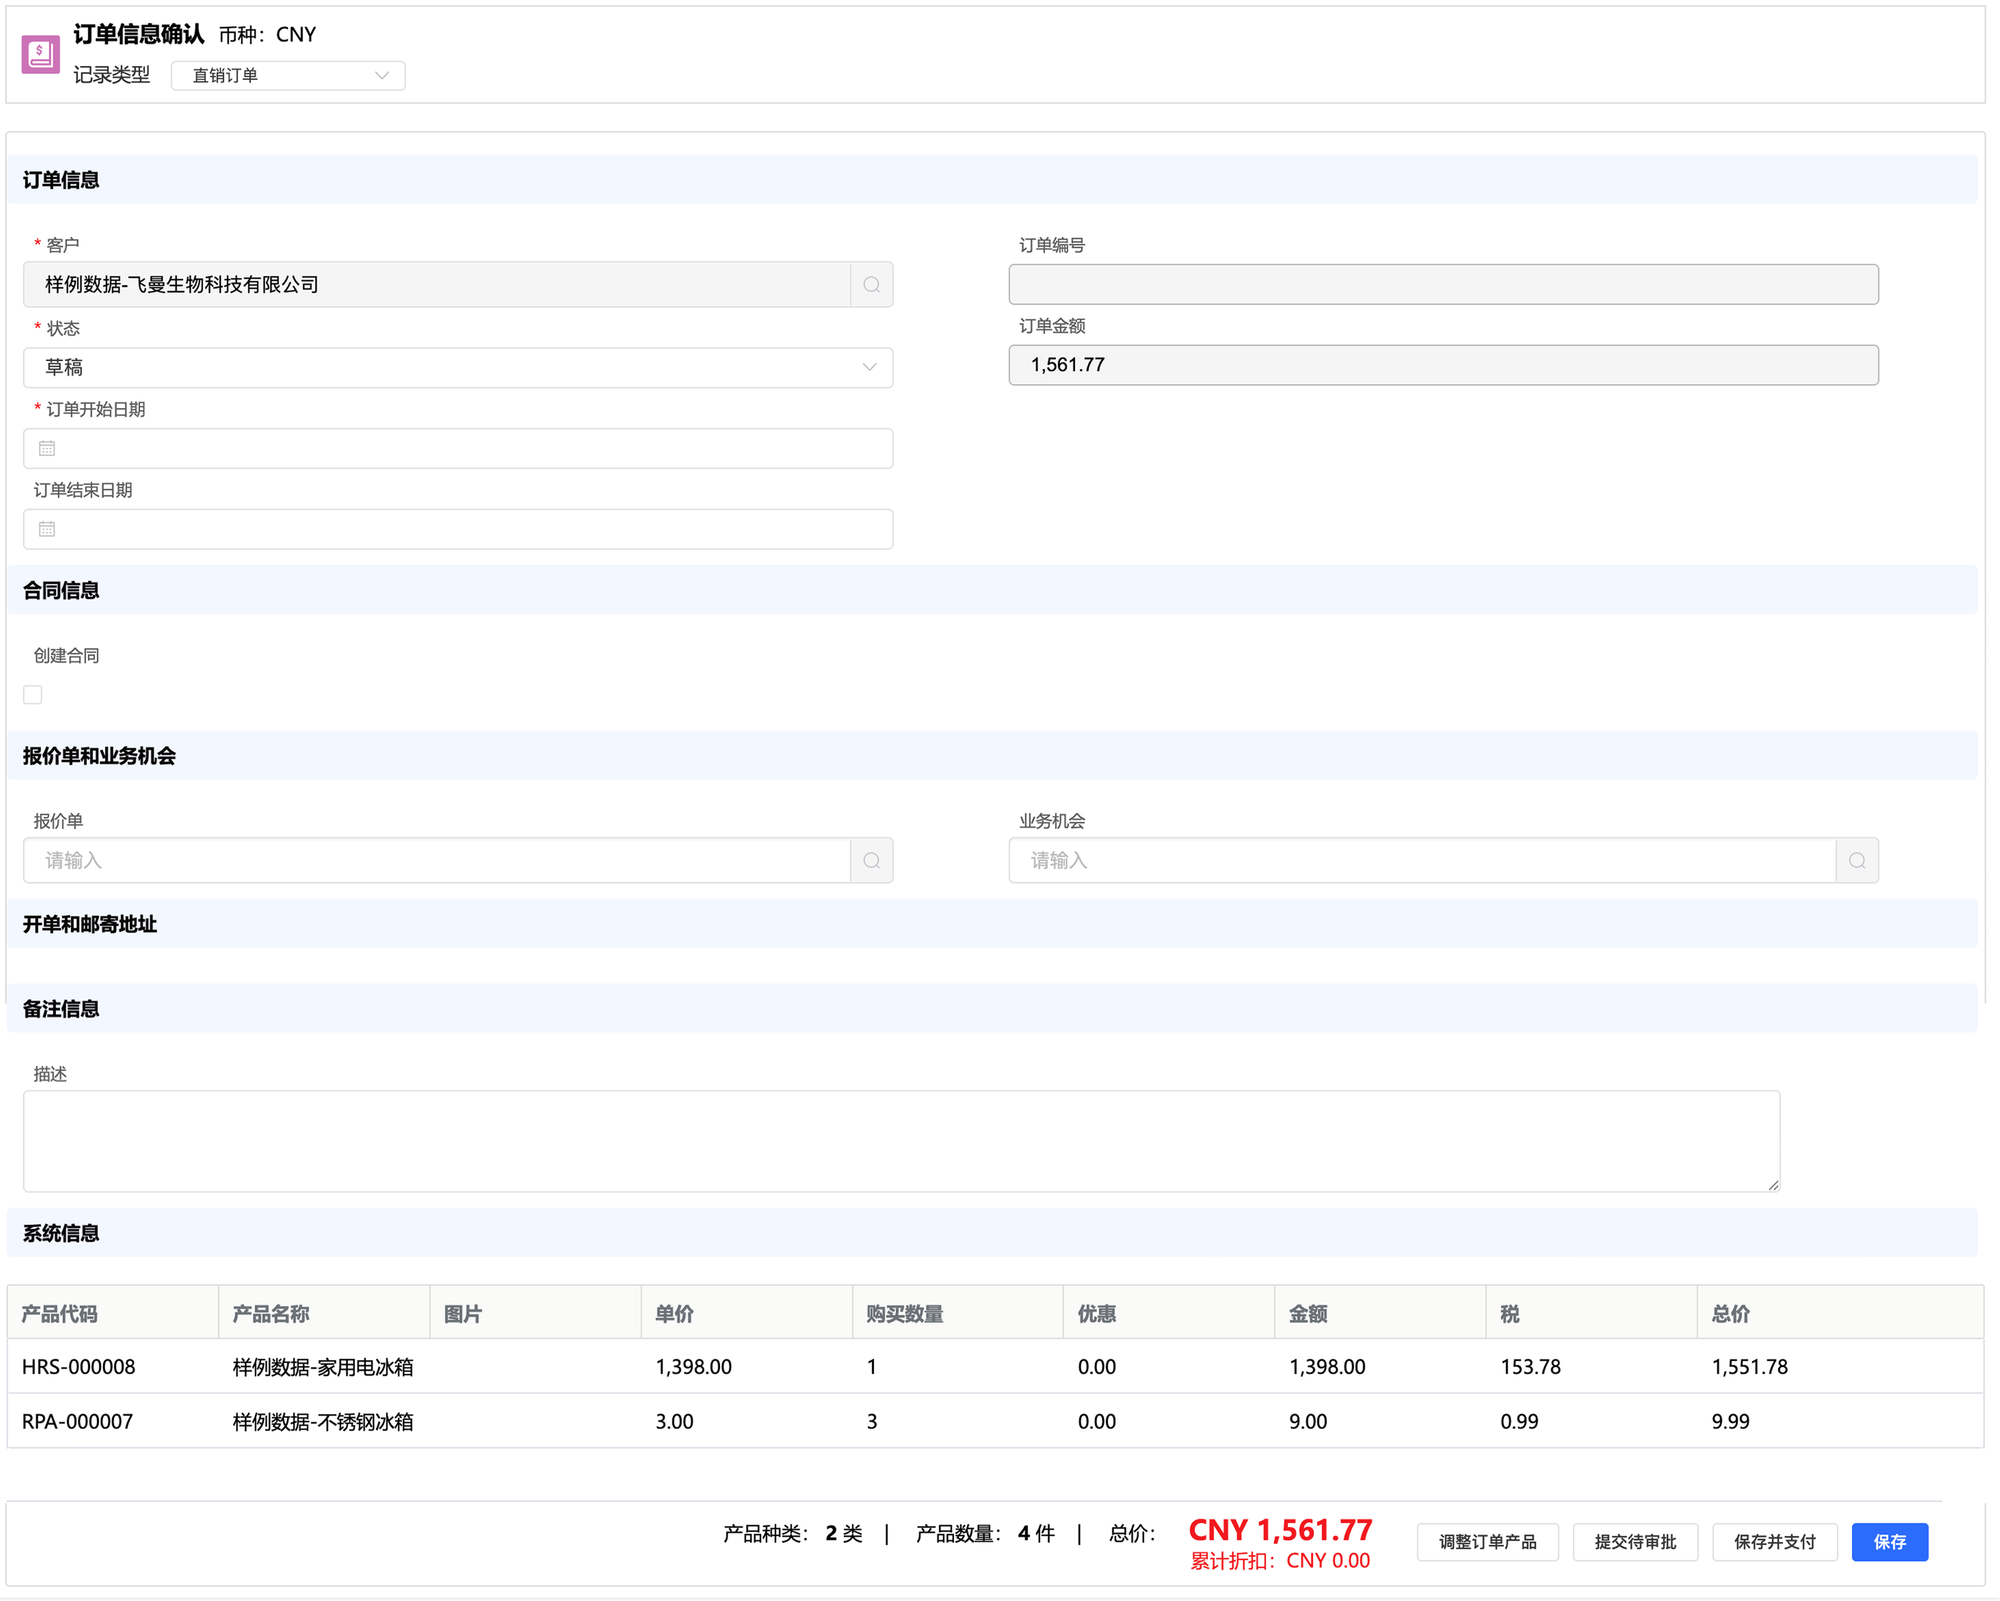Click the 状态 dropdown chevron arrow
2000x1601 pixels.
[x=869, y=368]
